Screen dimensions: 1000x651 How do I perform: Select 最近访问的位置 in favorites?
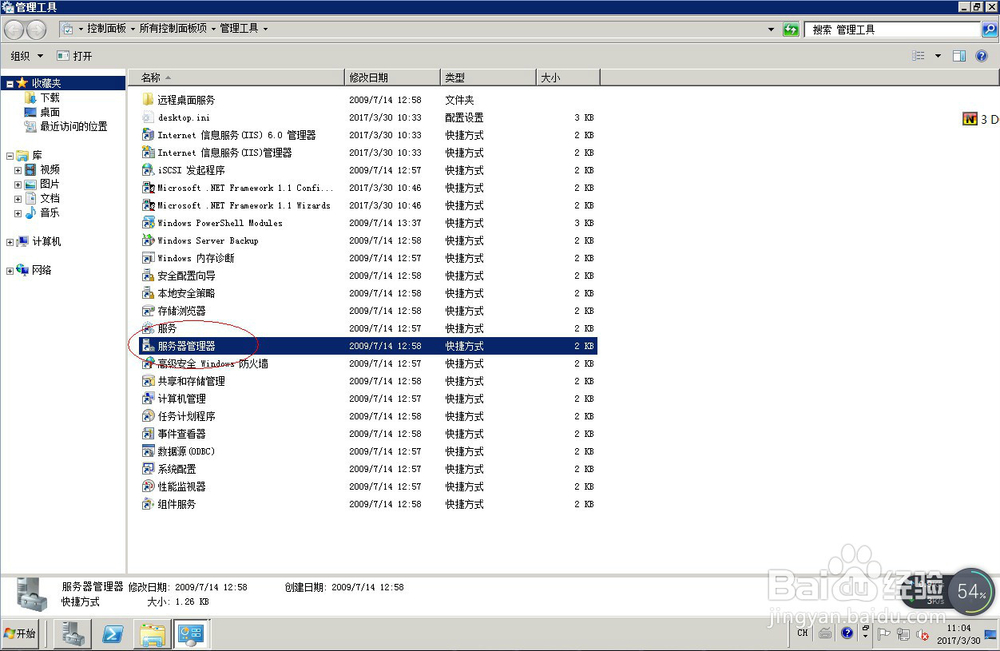coord(73,126)
